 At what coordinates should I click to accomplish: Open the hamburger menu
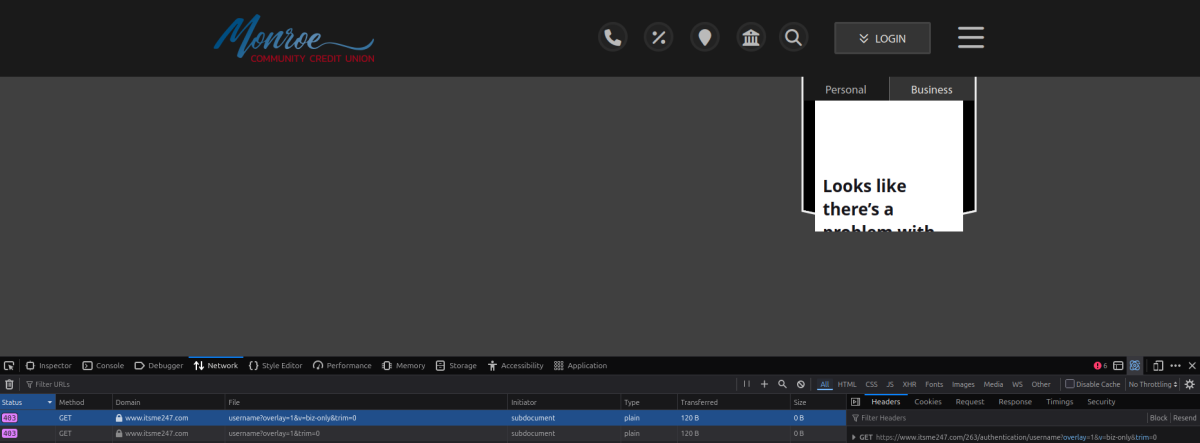click(x=971, y=38)
